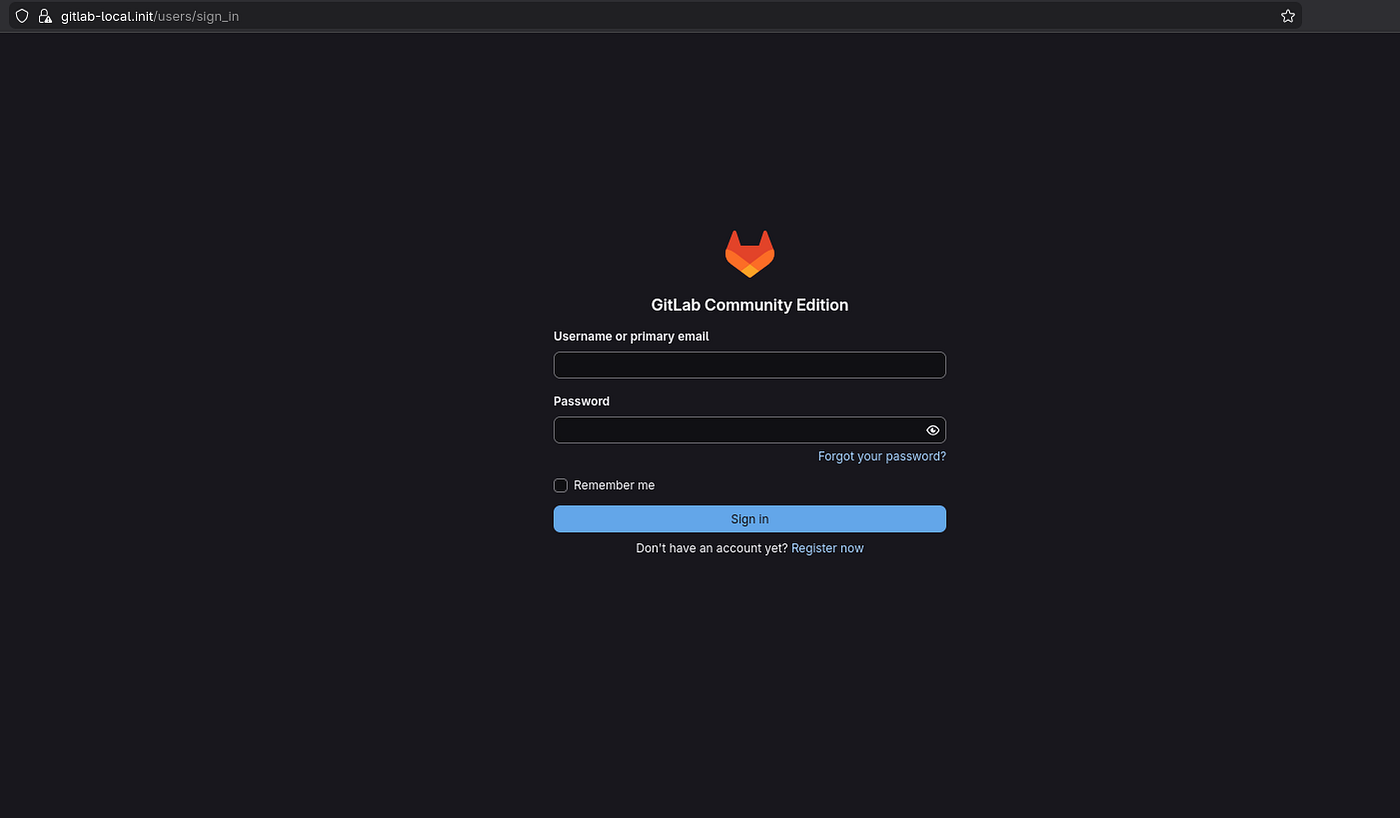Focus the Password input field
Screen dimensions: 1400x818
(x=750, y=430)
